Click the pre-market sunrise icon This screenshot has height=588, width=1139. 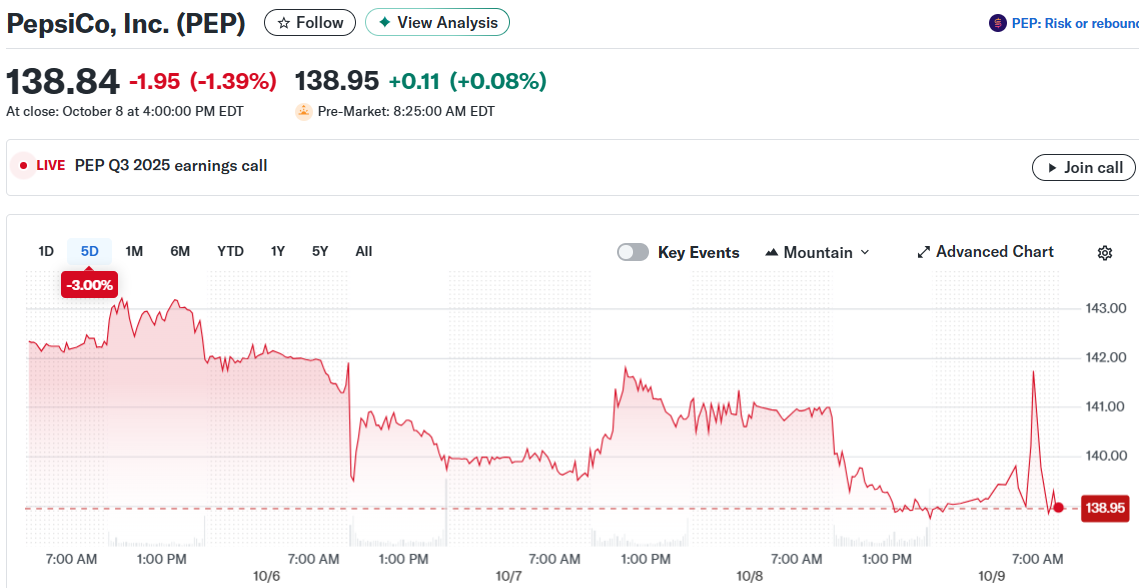[304, 112]
